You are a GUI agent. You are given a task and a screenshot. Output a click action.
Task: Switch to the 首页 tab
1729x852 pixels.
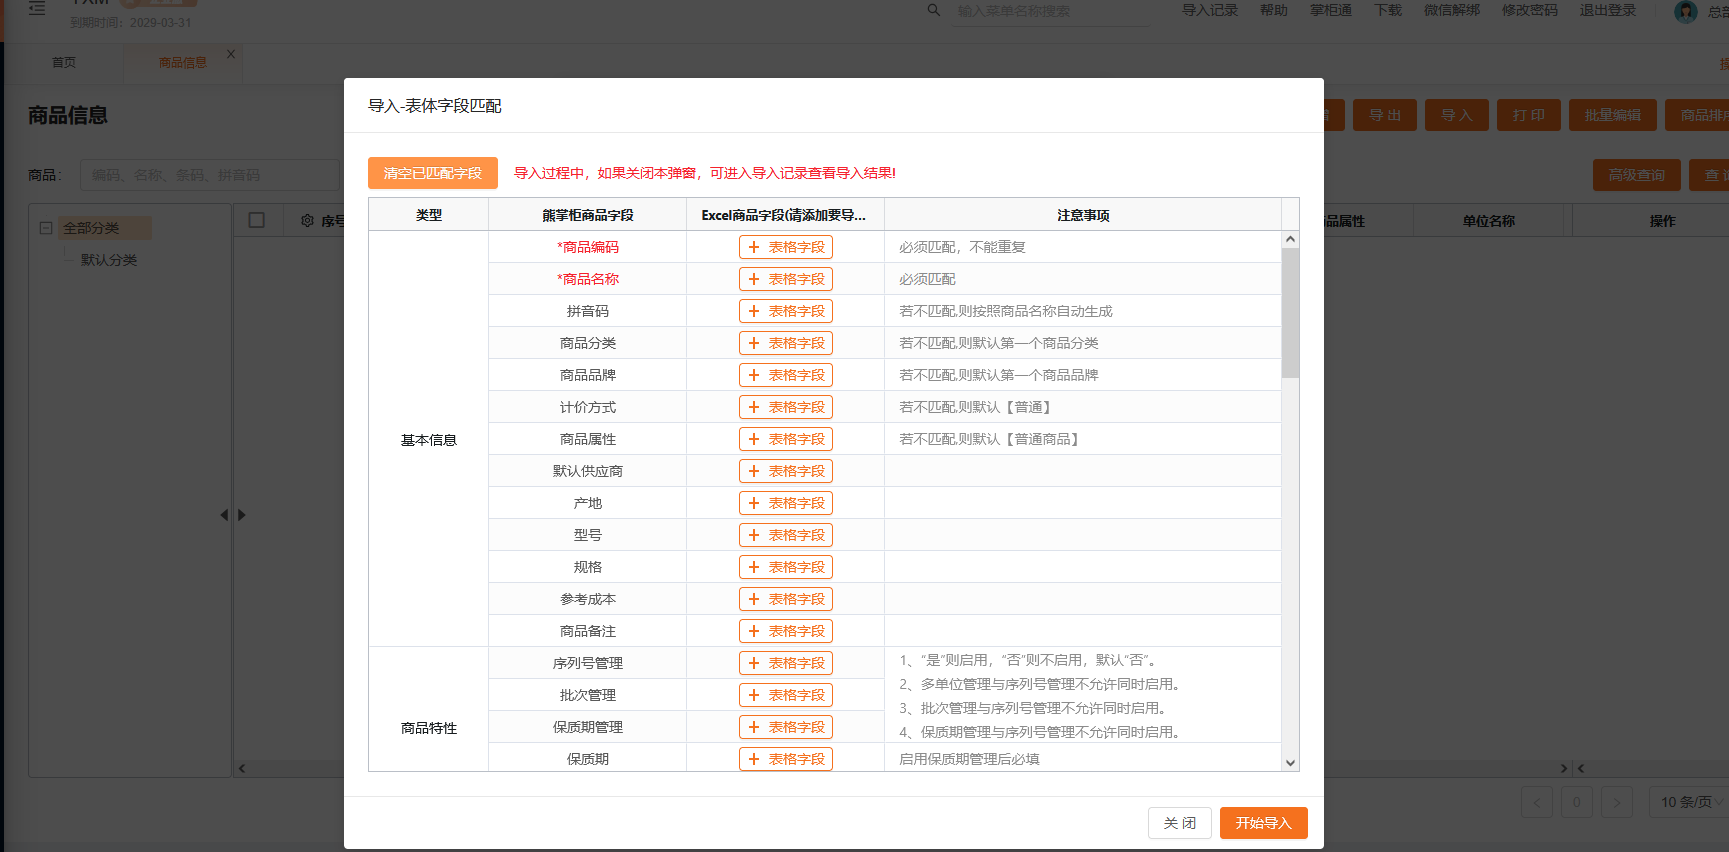click(64, 62)
